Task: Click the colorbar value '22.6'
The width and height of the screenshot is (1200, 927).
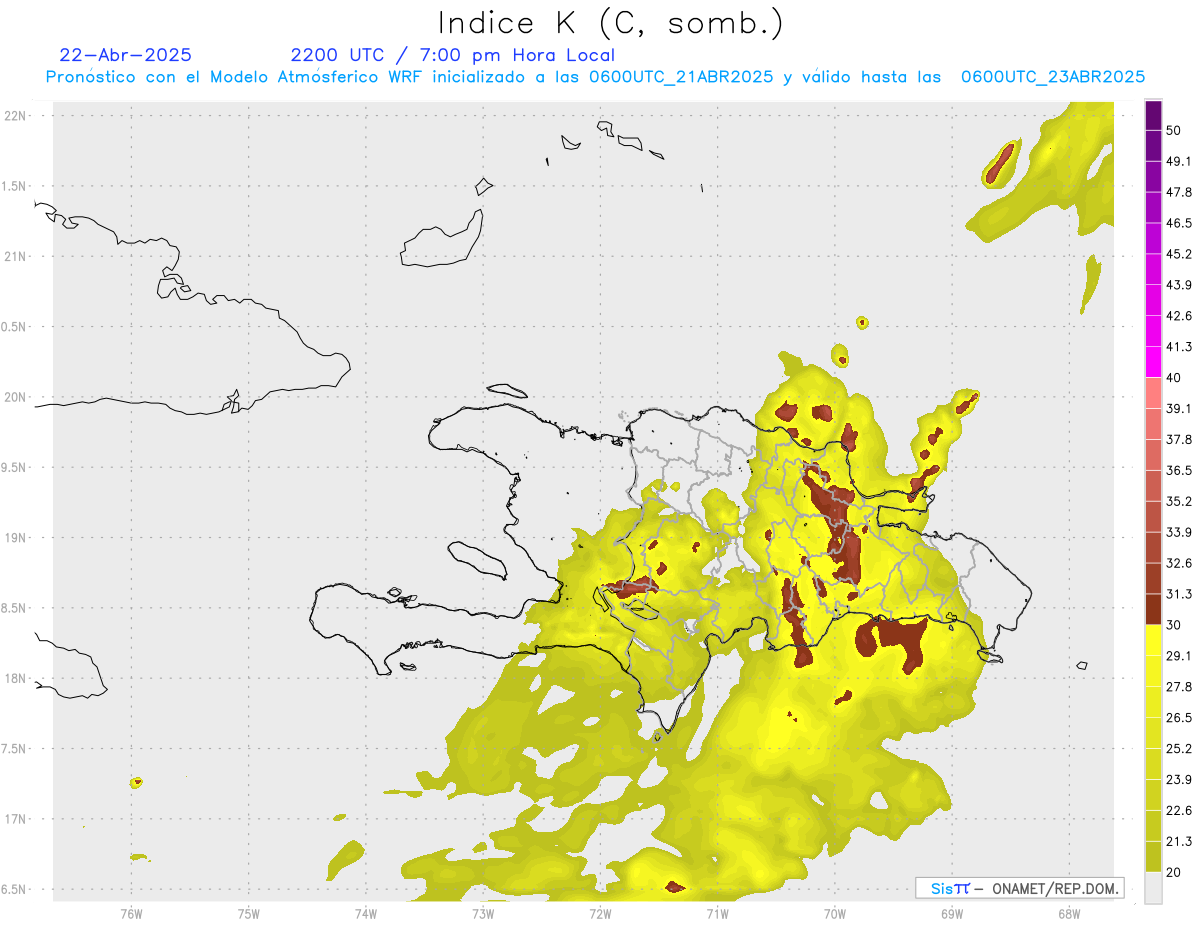Action: point(1179,811)
